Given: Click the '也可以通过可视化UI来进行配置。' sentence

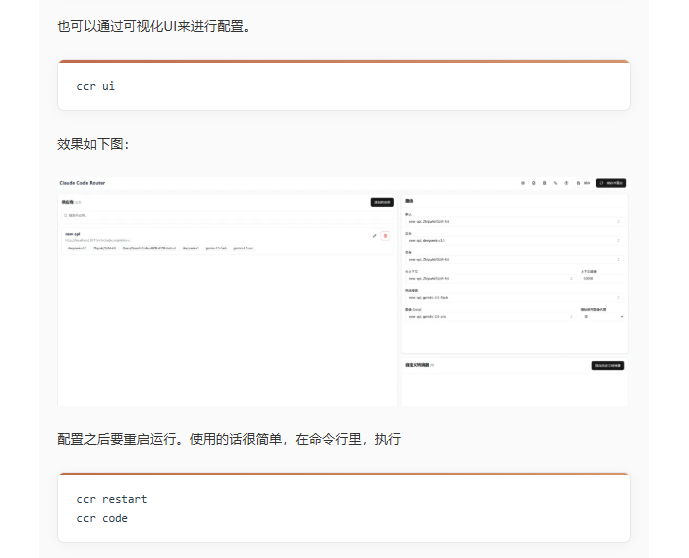Looking at the screenshot, I should click(153, 26).
